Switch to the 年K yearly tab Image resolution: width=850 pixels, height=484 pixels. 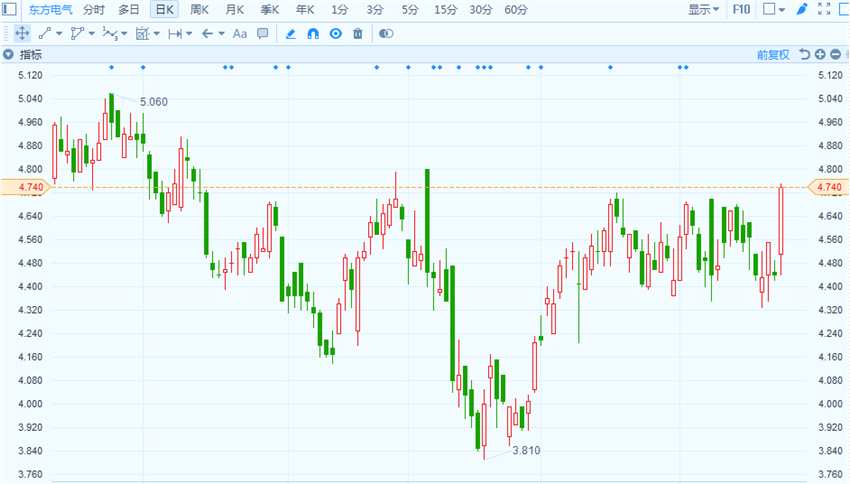(x=305, y=9)
